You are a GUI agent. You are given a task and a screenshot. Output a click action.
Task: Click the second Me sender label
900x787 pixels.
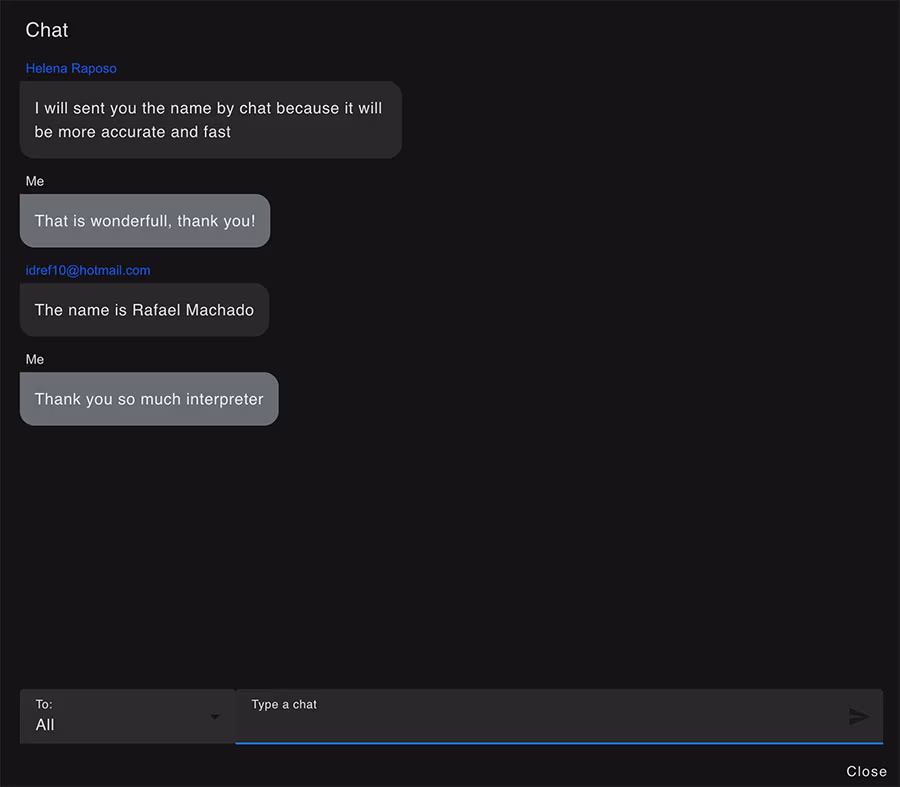coord(35,359)
